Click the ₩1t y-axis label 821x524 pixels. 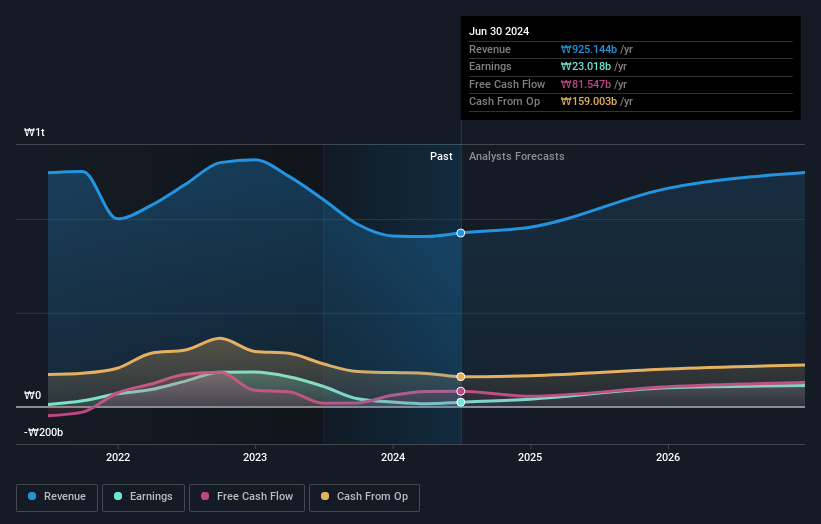[34, 132]
